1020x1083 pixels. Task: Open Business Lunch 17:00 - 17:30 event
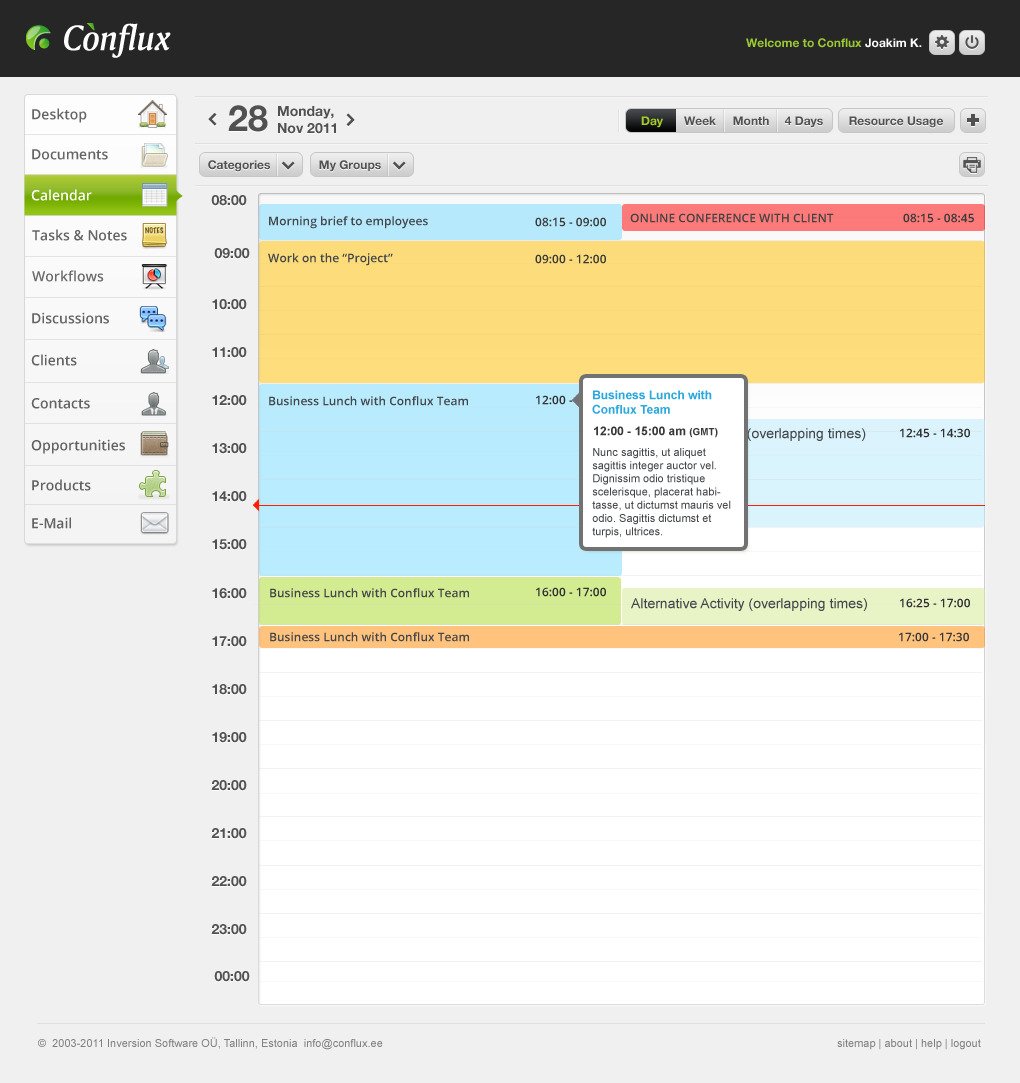(622, 637)
